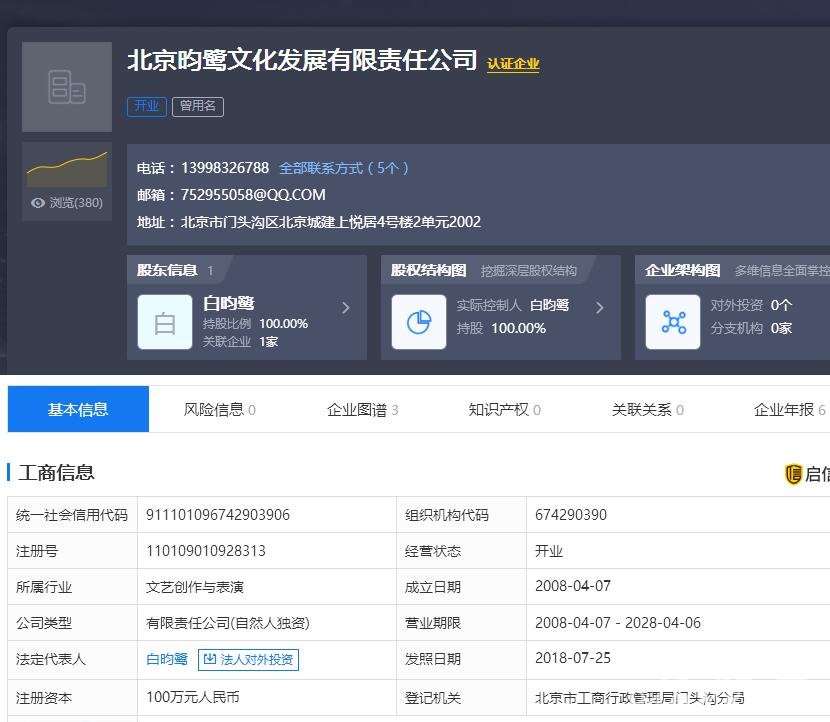
Task: Go to the 关联关系 tab
Action: pos(647,410)
